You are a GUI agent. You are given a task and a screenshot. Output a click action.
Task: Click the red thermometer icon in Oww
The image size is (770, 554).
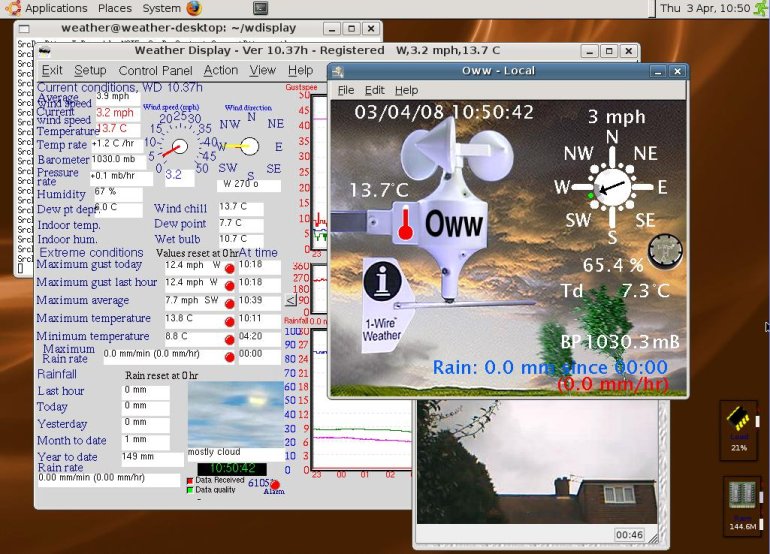coord(405,223)
